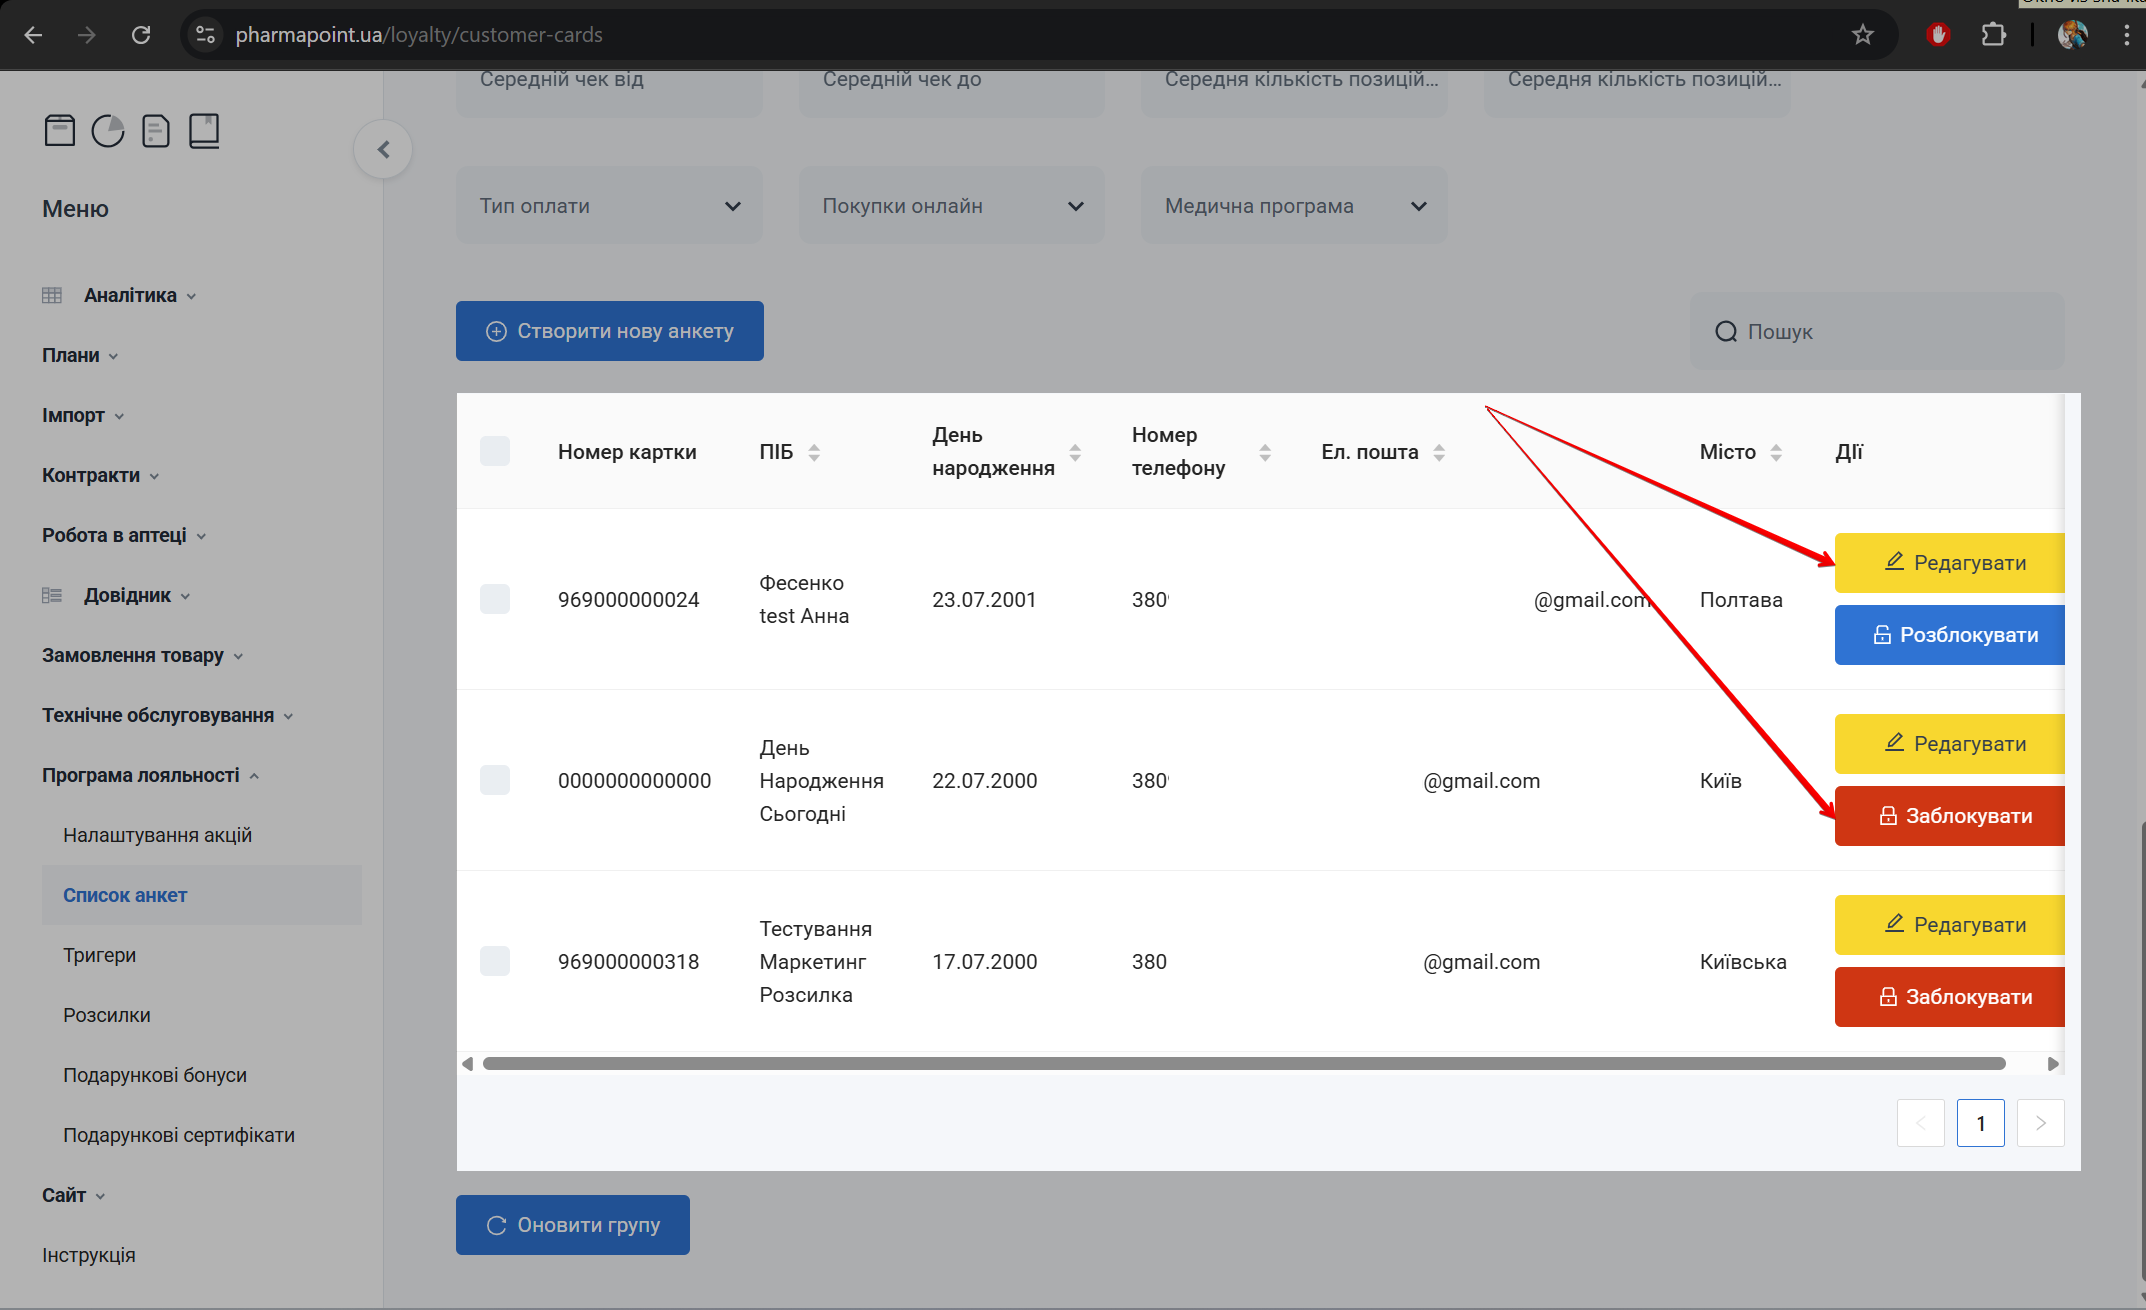Block the Тестування Маркетинг Розсилка card

pyautogui.click(x=1950, y=997)
